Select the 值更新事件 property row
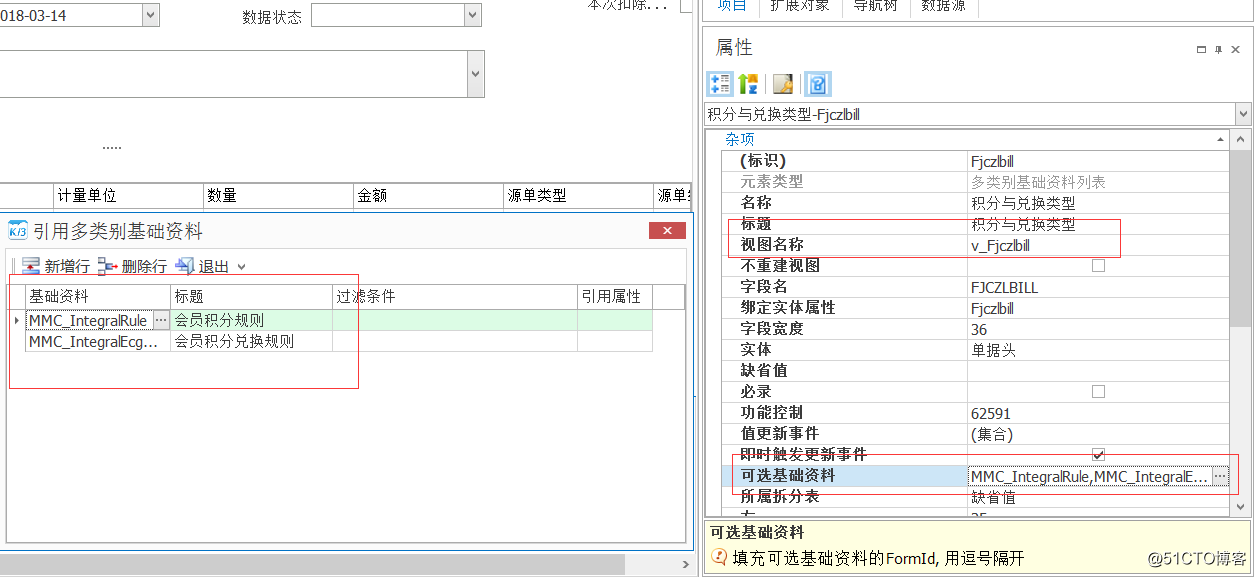1256x577 pixels. (x=975, y=434)
